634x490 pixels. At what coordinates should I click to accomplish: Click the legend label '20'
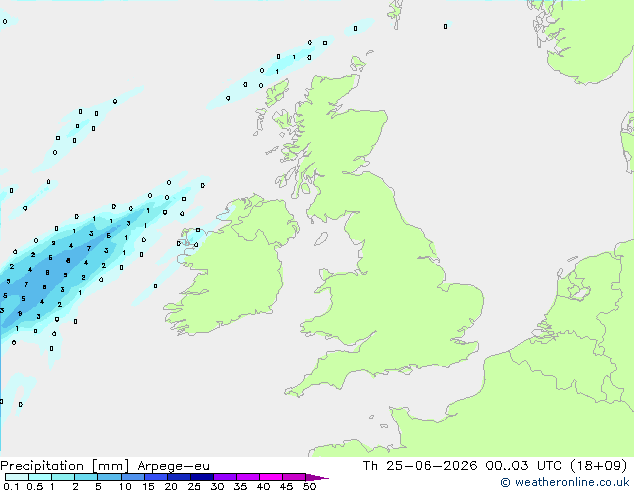[171, 486]
